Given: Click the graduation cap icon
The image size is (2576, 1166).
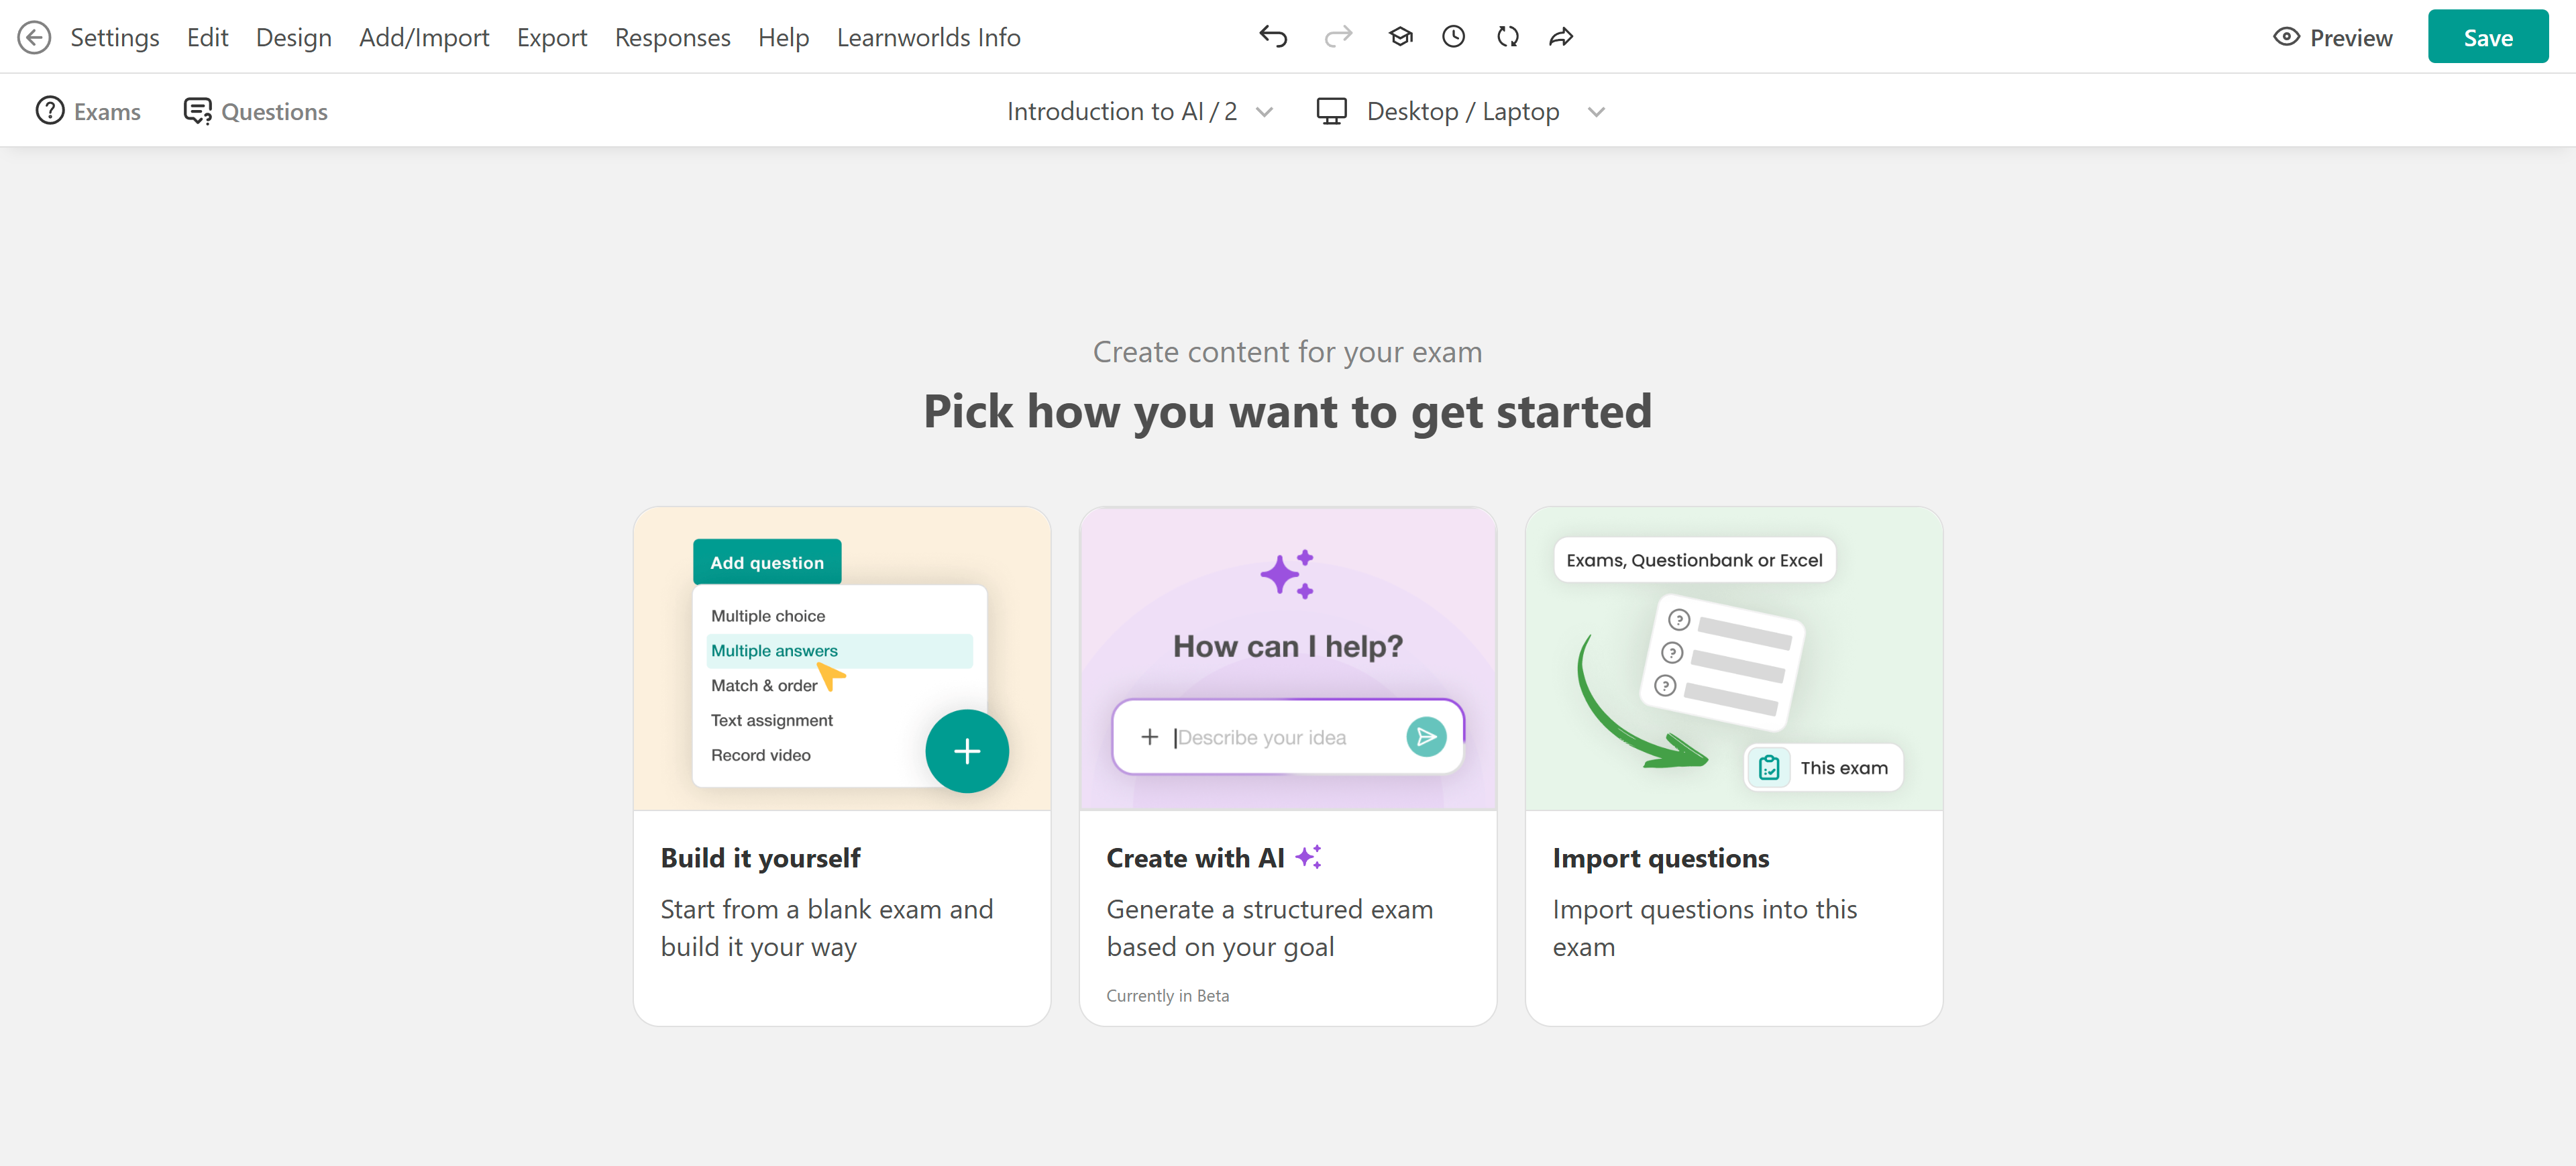Looking at the screenshot, I should [1400, 37].
